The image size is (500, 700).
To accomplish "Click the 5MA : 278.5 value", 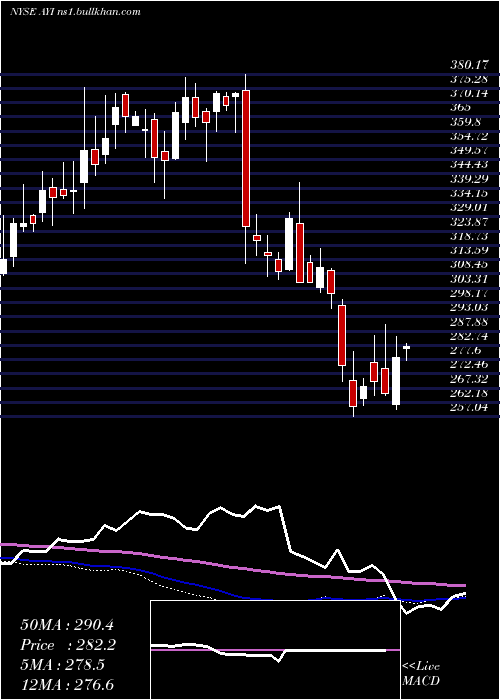I will [x=62, y=665].
